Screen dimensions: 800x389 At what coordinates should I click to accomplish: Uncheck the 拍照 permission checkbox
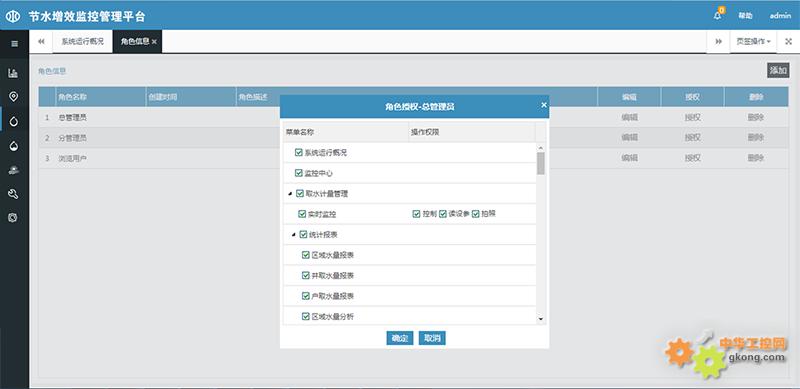pos(476,214)
